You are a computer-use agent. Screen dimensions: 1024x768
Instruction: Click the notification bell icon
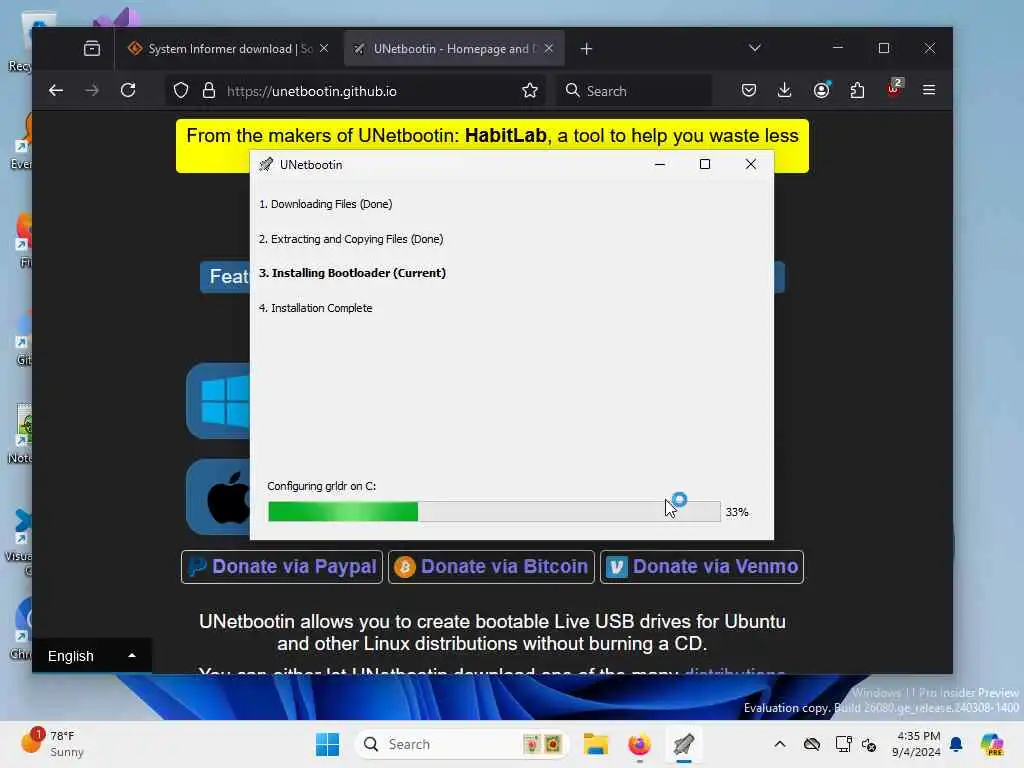point(956,744)
